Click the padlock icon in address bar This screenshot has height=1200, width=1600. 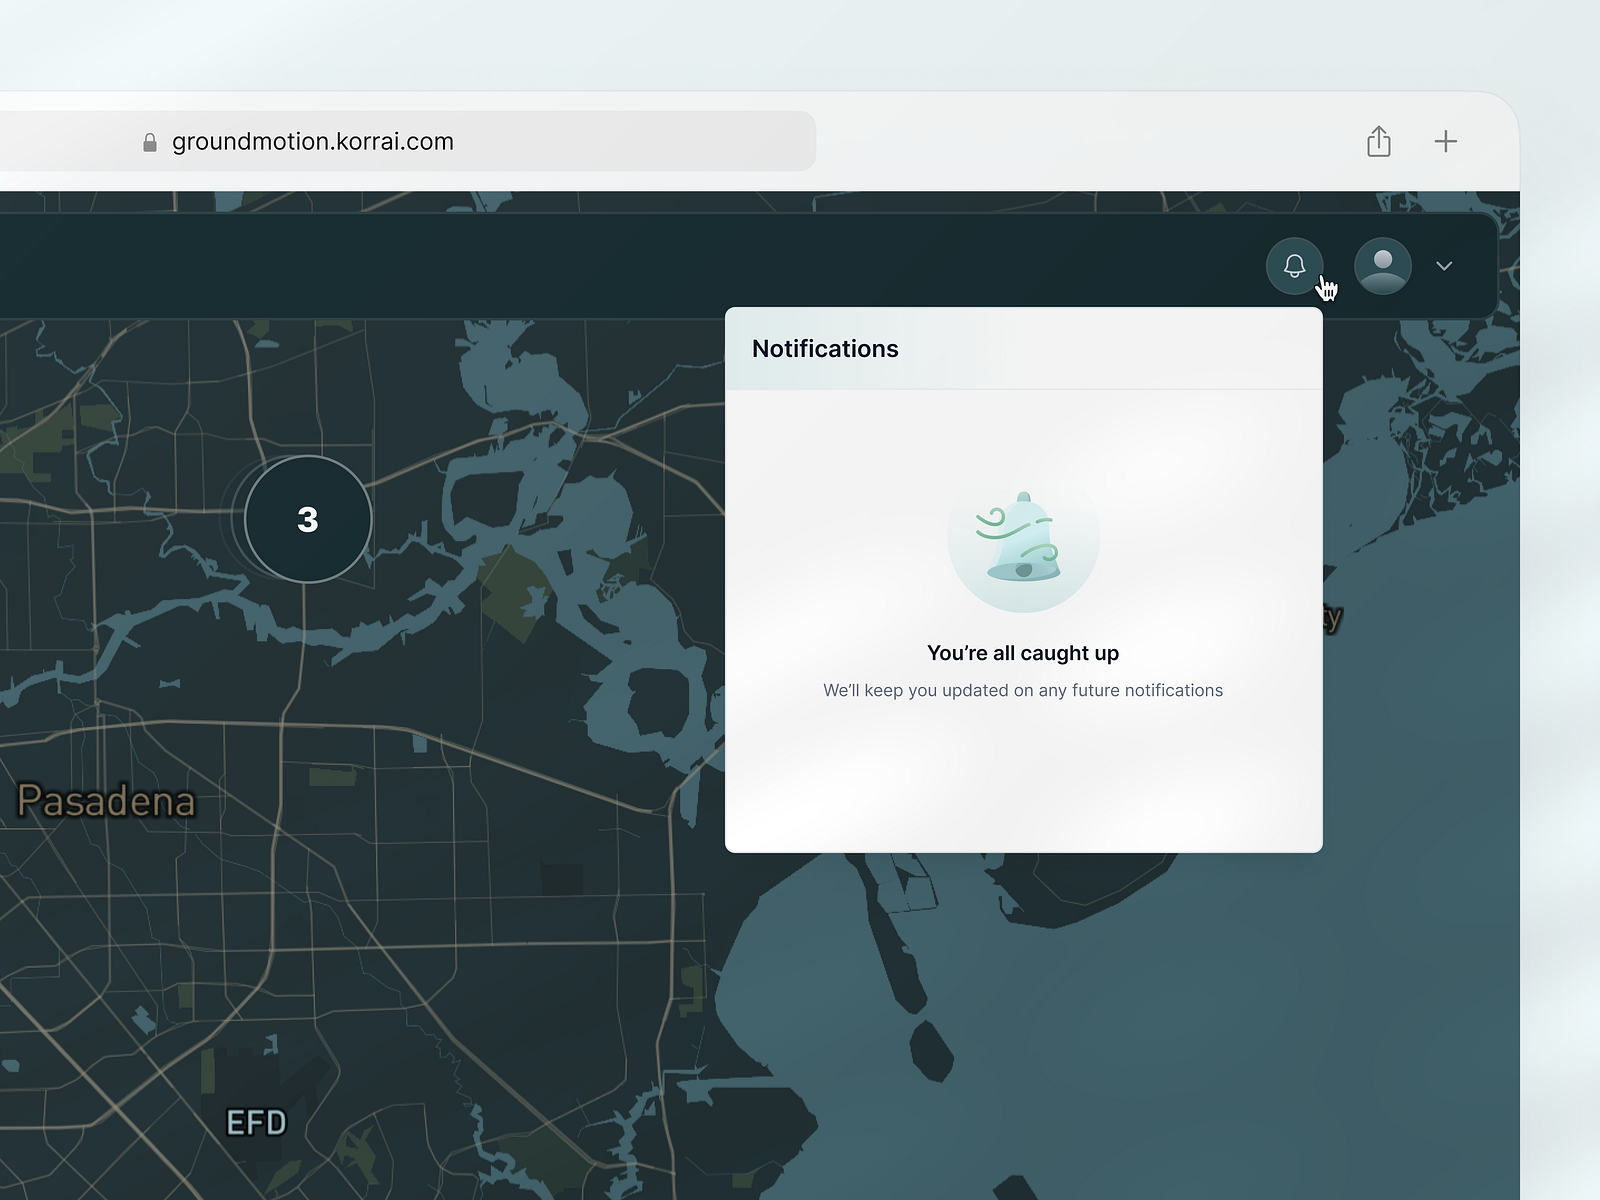coord(150,142)
